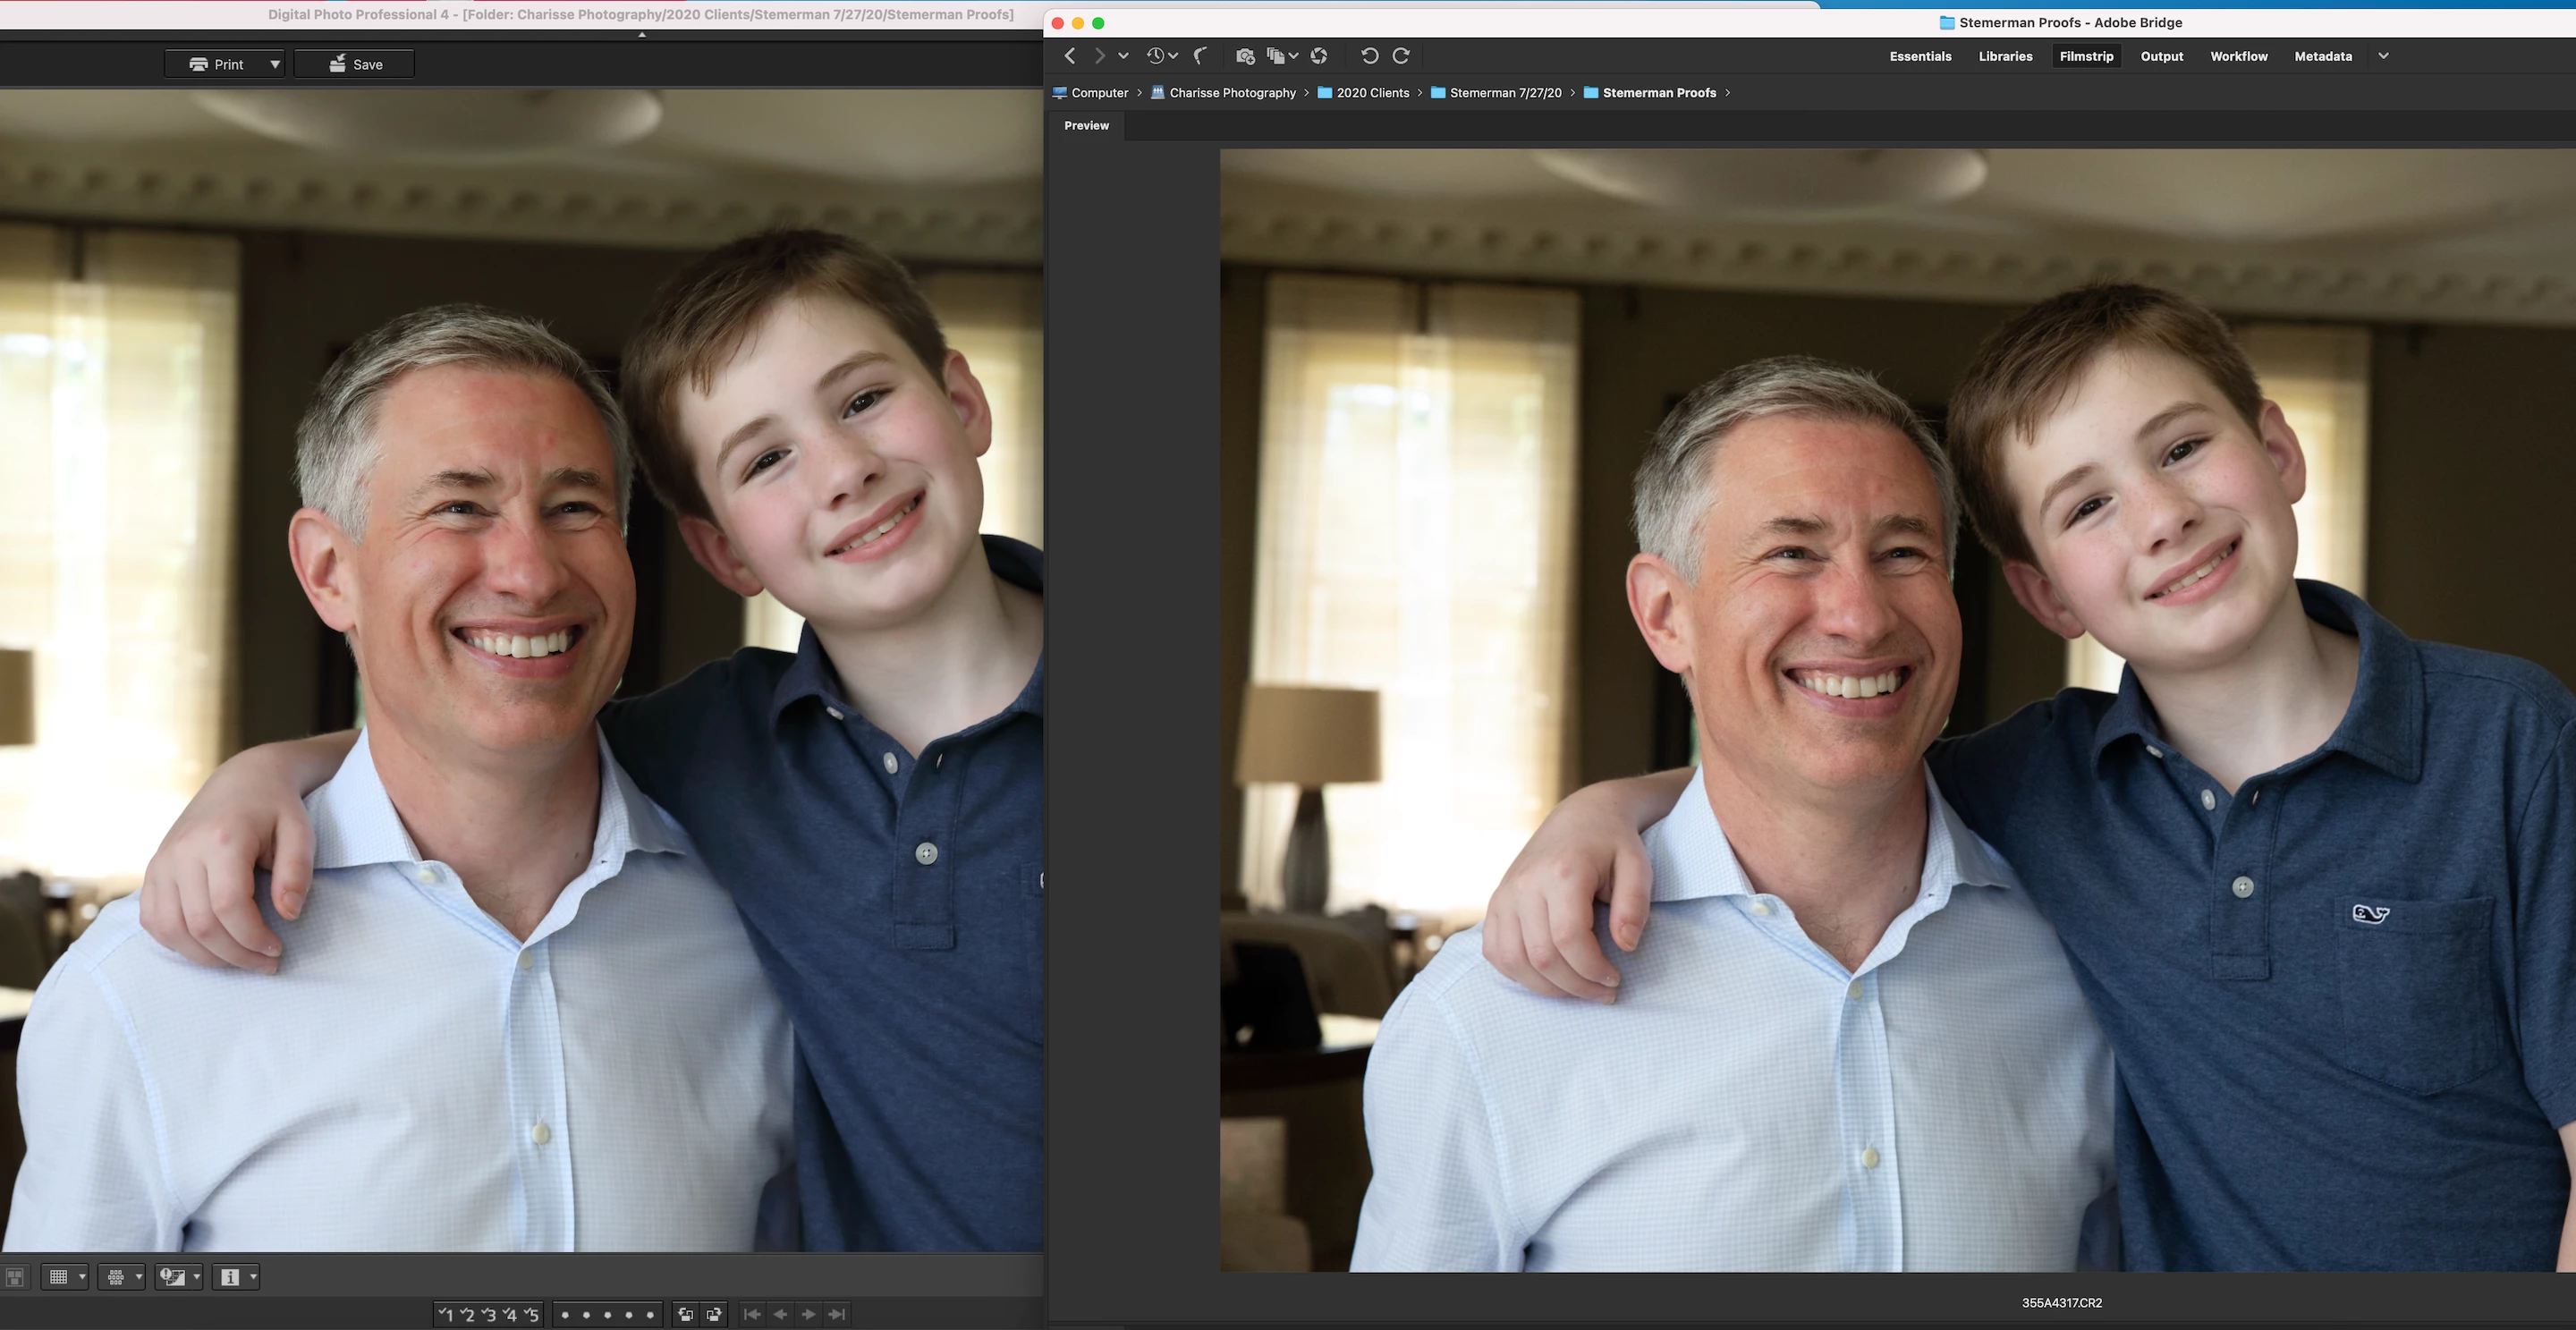Rotate image 90° counterclockwise in Bridge
This screenshot has height=1330, width=2576.
(1369, 56)
